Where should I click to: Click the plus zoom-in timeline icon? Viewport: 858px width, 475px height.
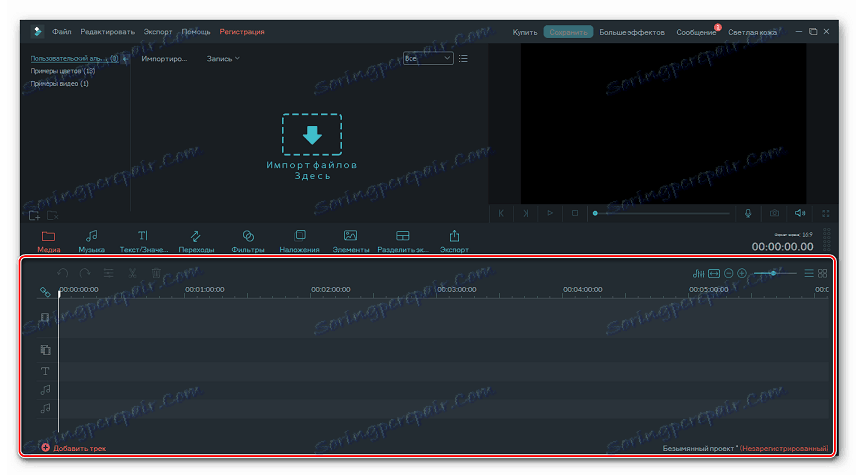click(742, 273)
